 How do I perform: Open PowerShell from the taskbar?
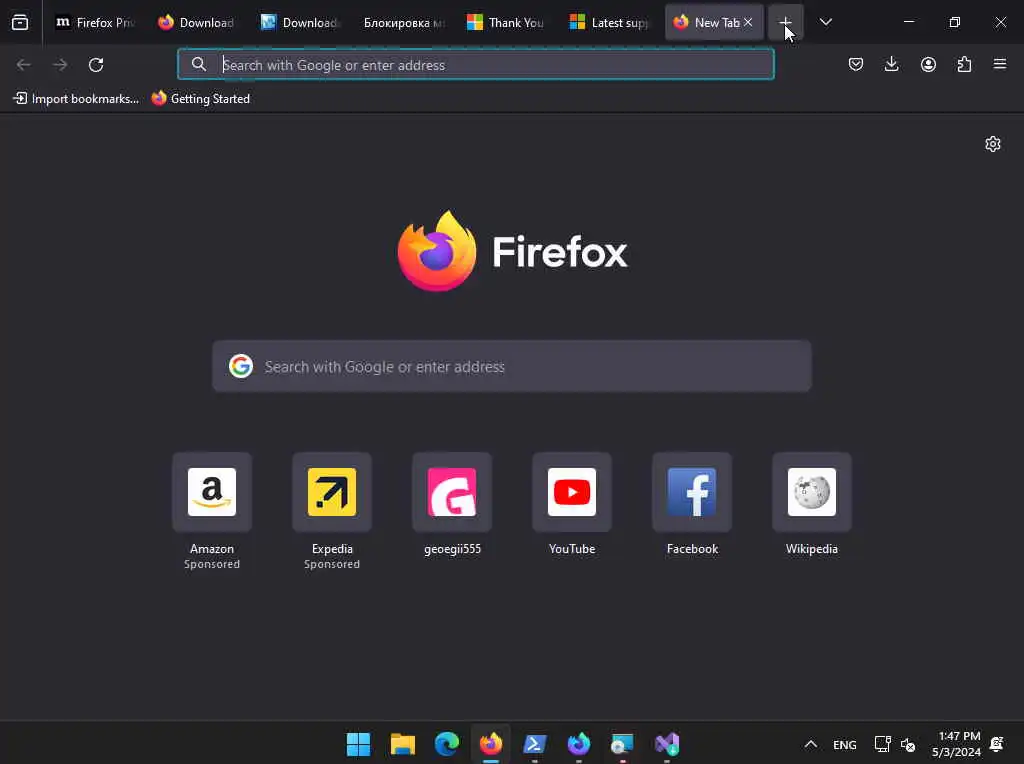point(535,744)
